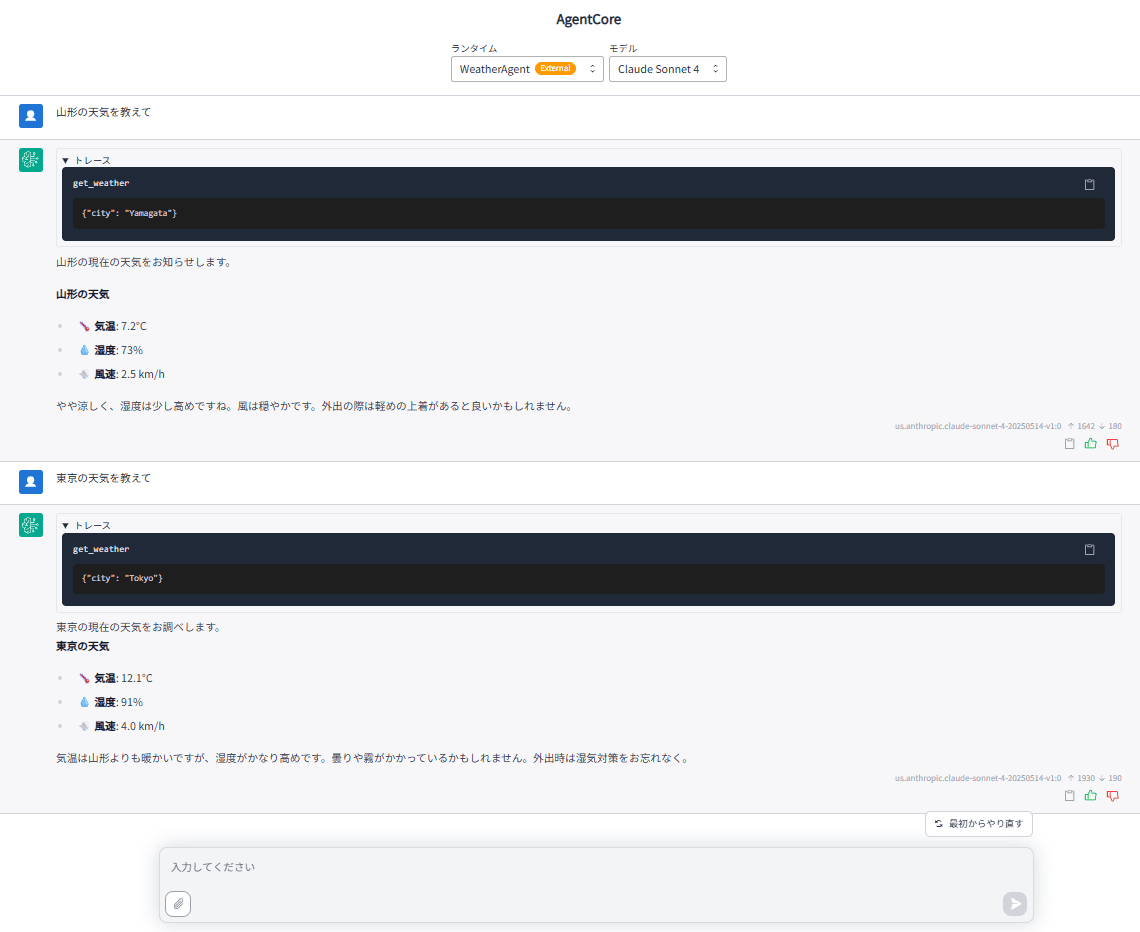Give thumbs down to Yamagata weather response

[x=1112, y=443]
